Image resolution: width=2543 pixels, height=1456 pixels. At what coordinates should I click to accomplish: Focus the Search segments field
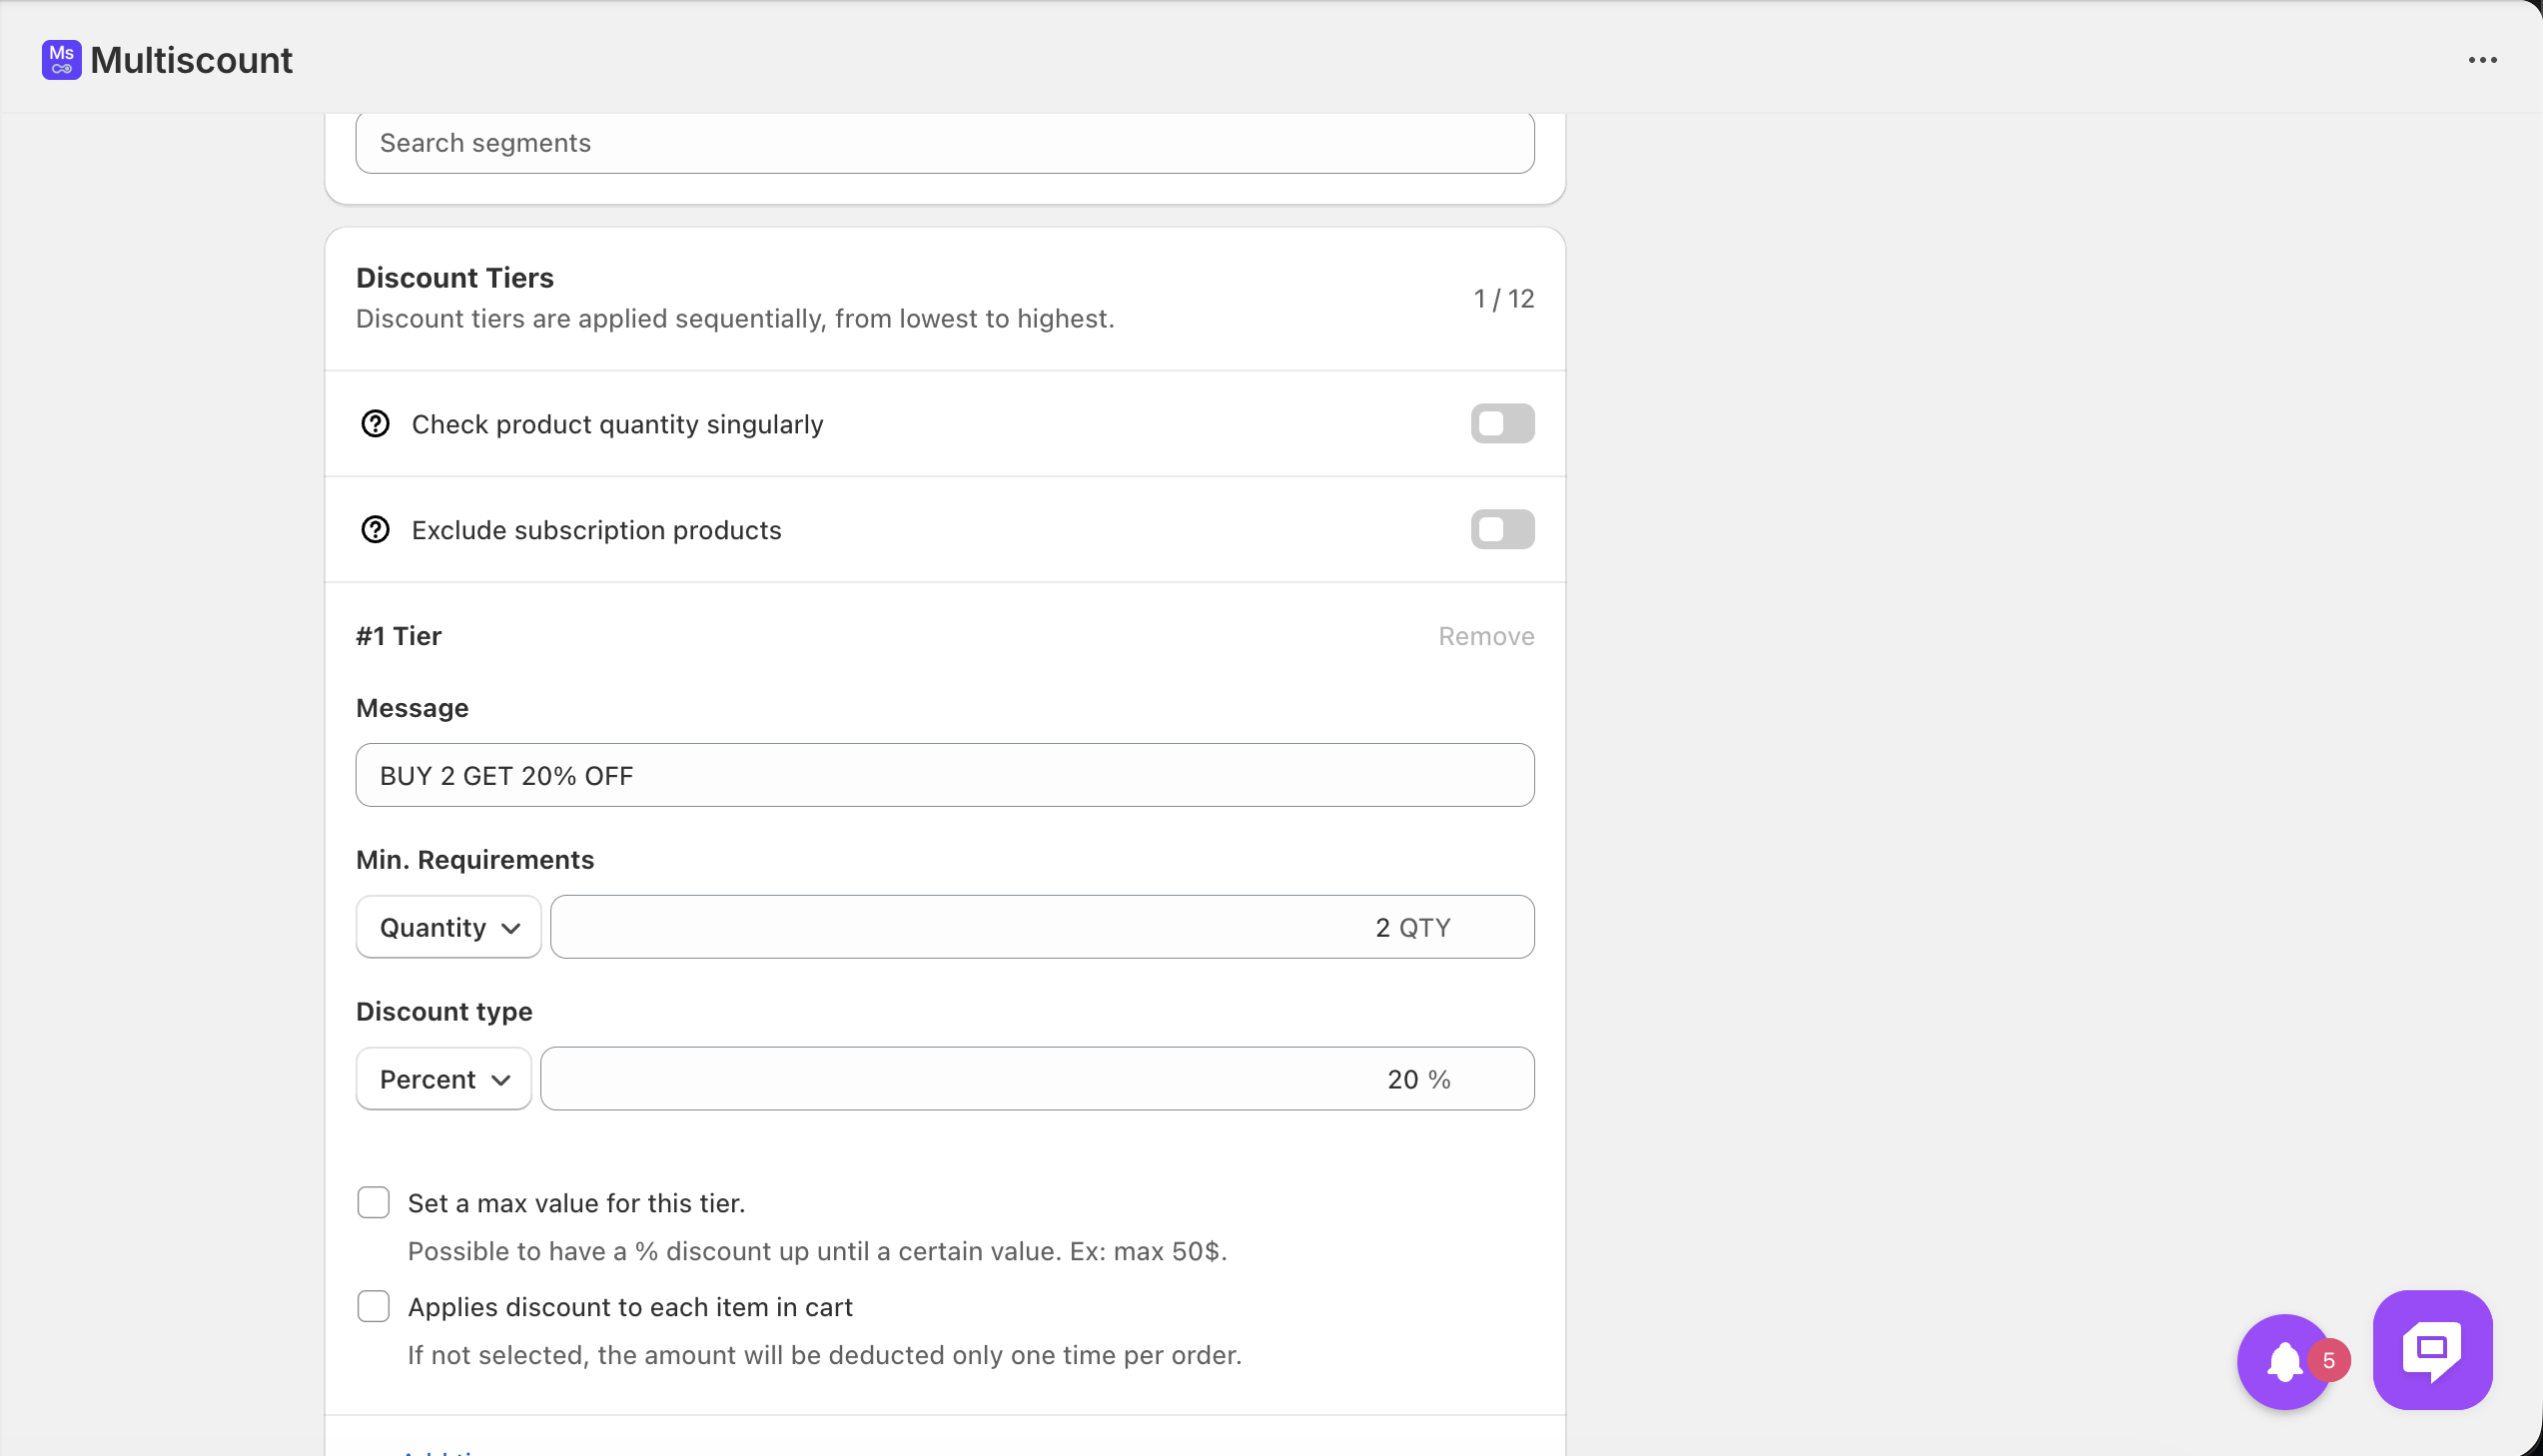(944, 143)
